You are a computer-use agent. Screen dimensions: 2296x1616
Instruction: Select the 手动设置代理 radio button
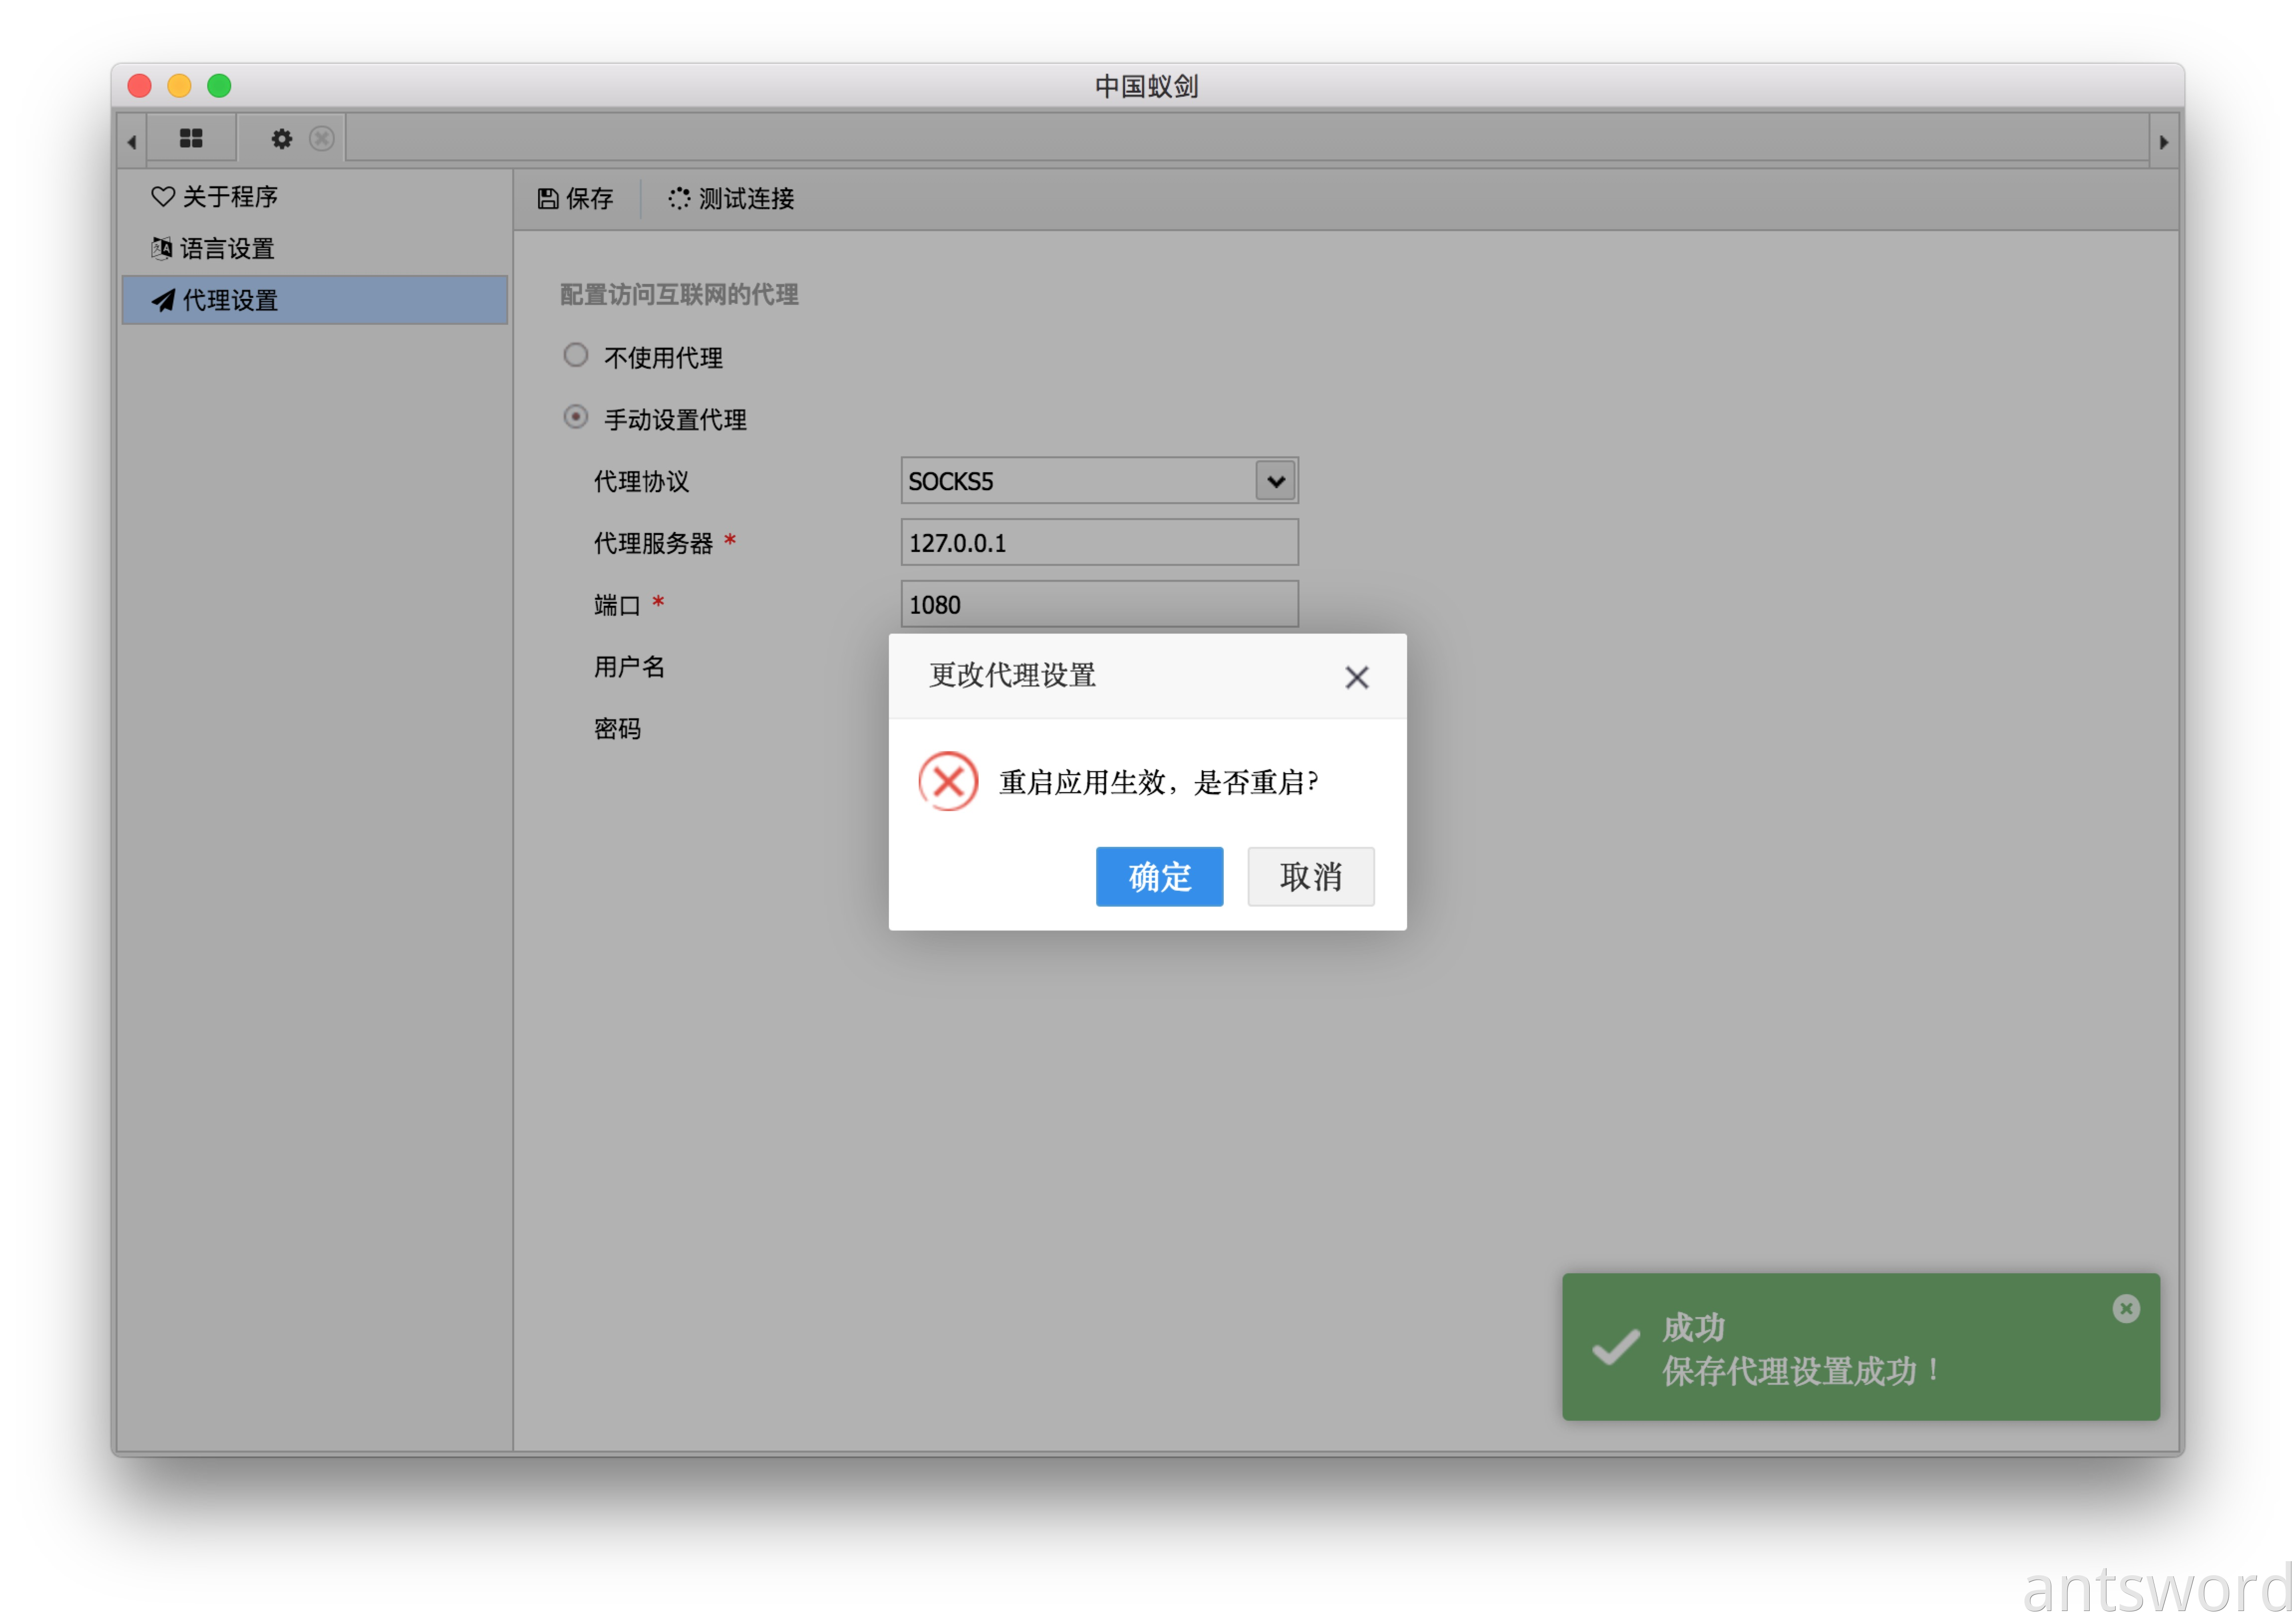coord(576,417)
